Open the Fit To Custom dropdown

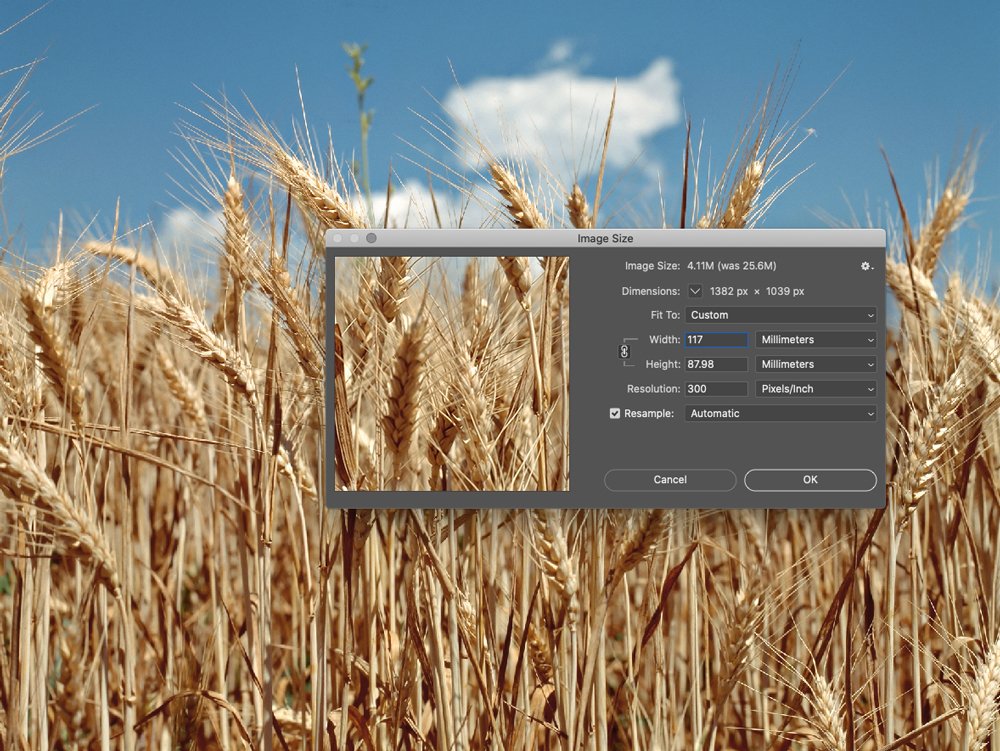coord(781,315)
